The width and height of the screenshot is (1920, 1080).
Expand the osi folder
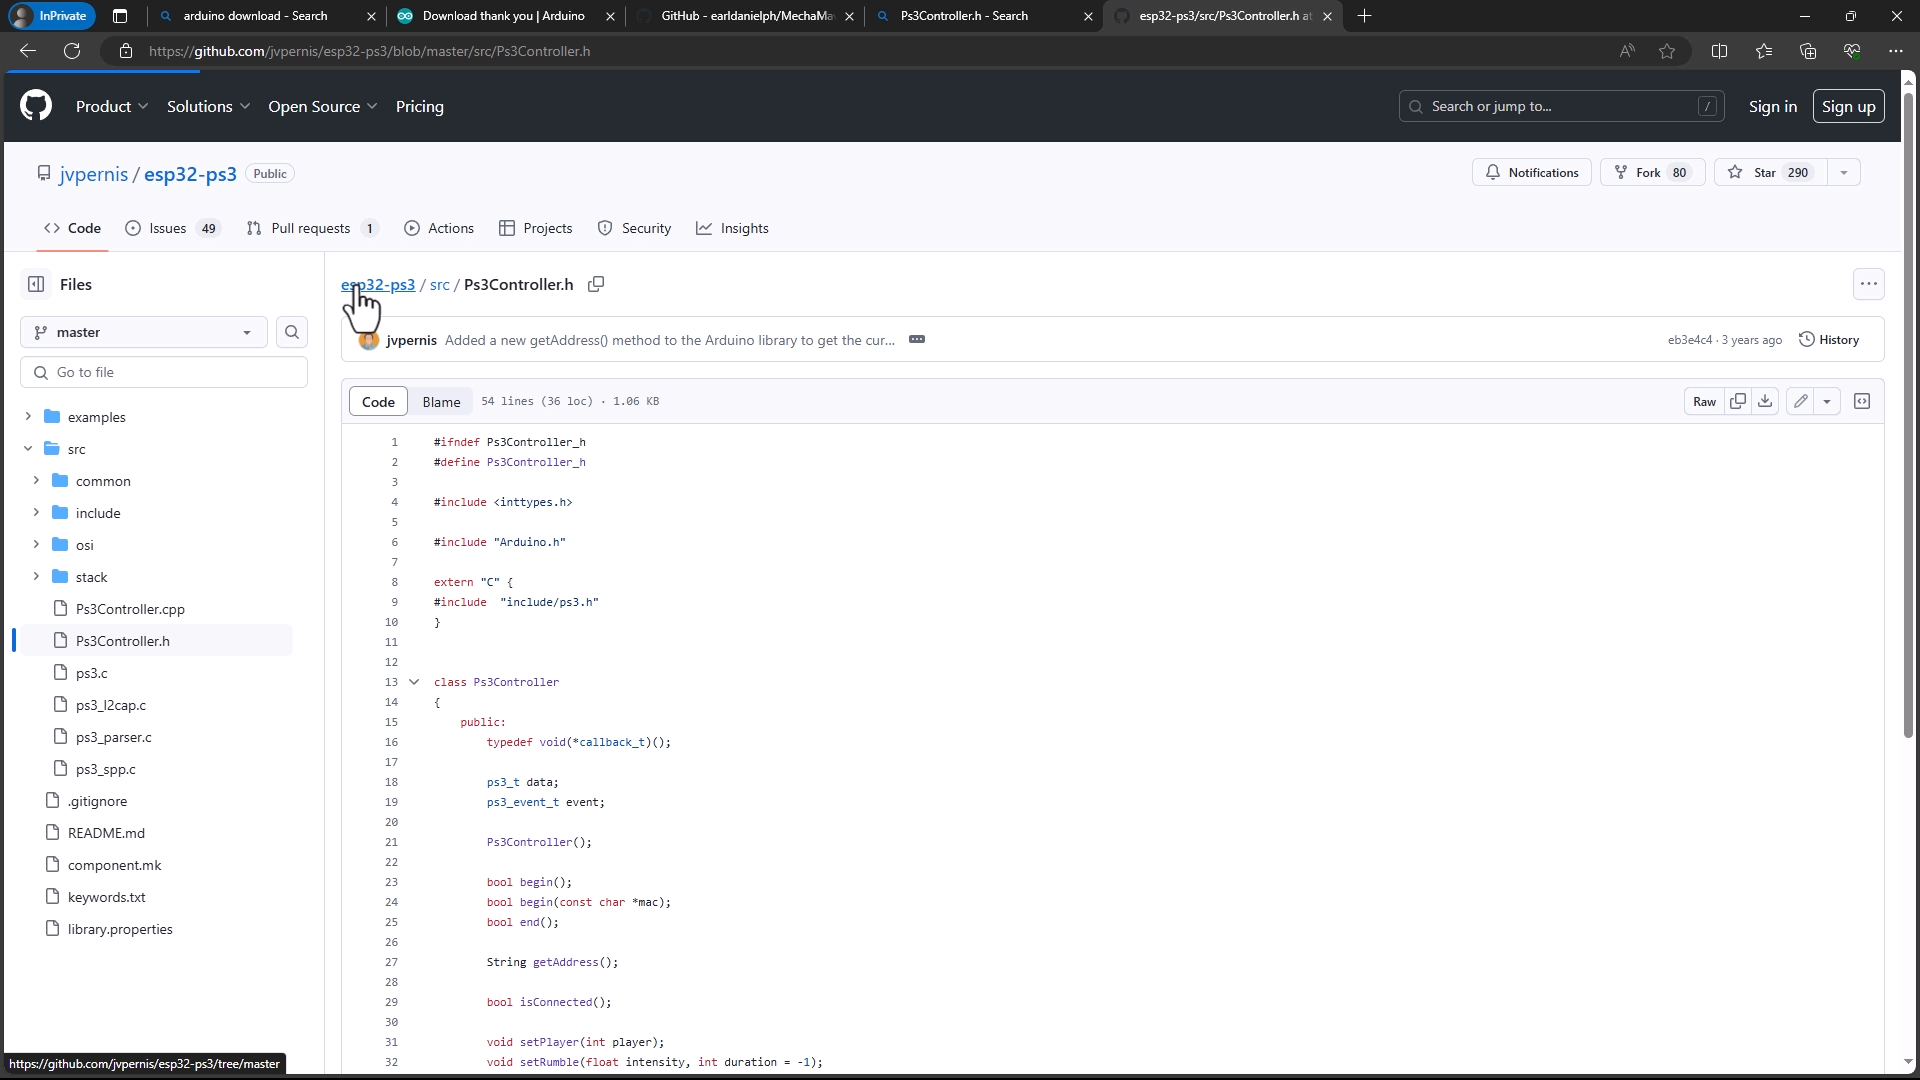[x=36, y=545]
